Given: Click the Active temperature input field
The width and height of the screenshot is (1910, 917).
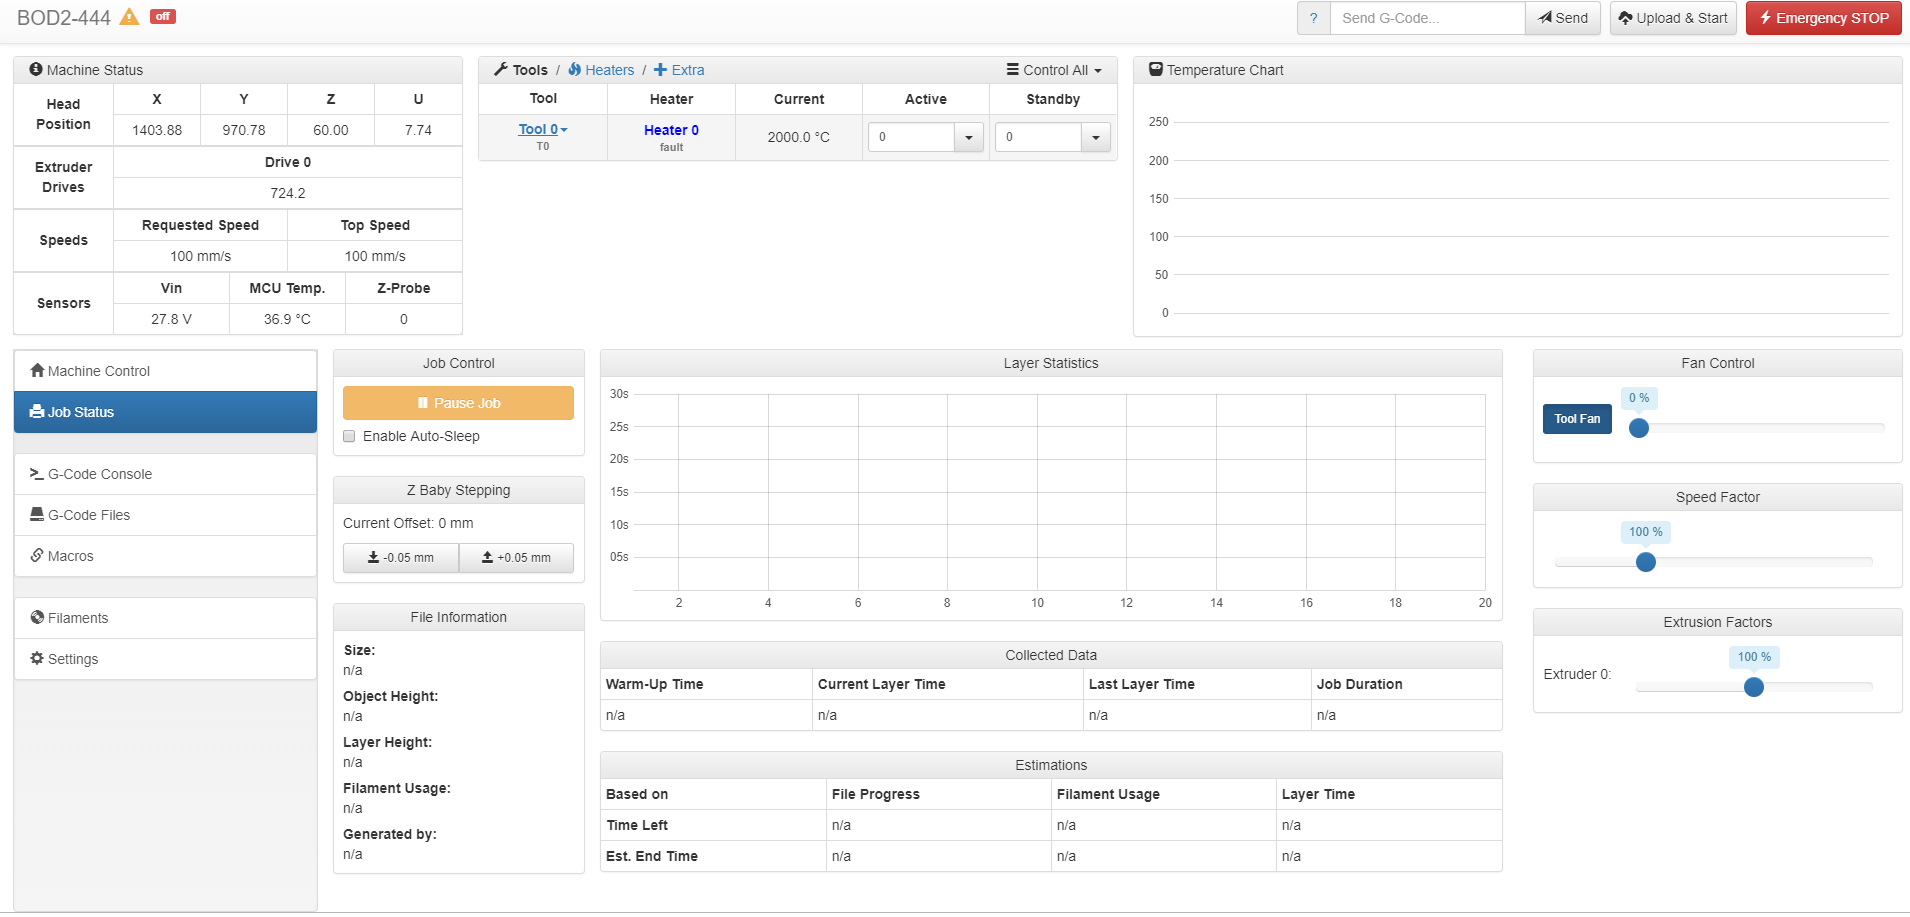Looking at the screenshot, I should click(911, 137).
